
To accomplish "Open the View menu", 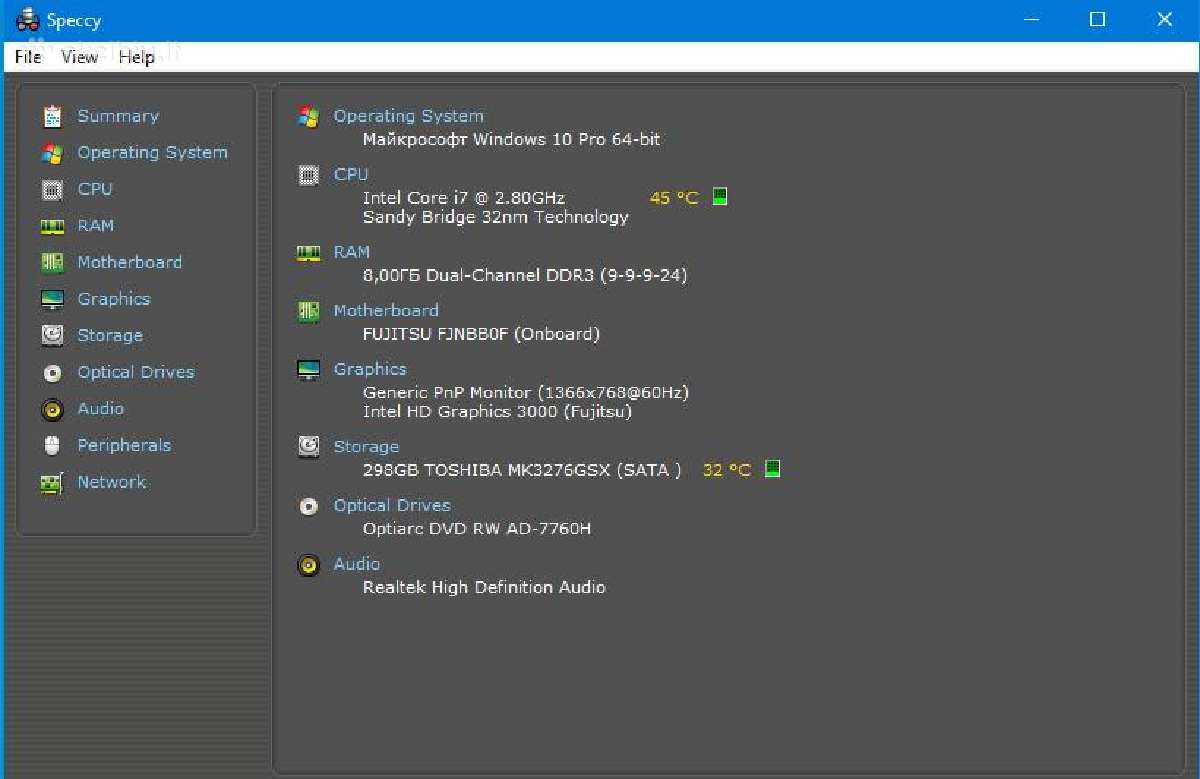I will pyautogui.click(x=79, y=57).
